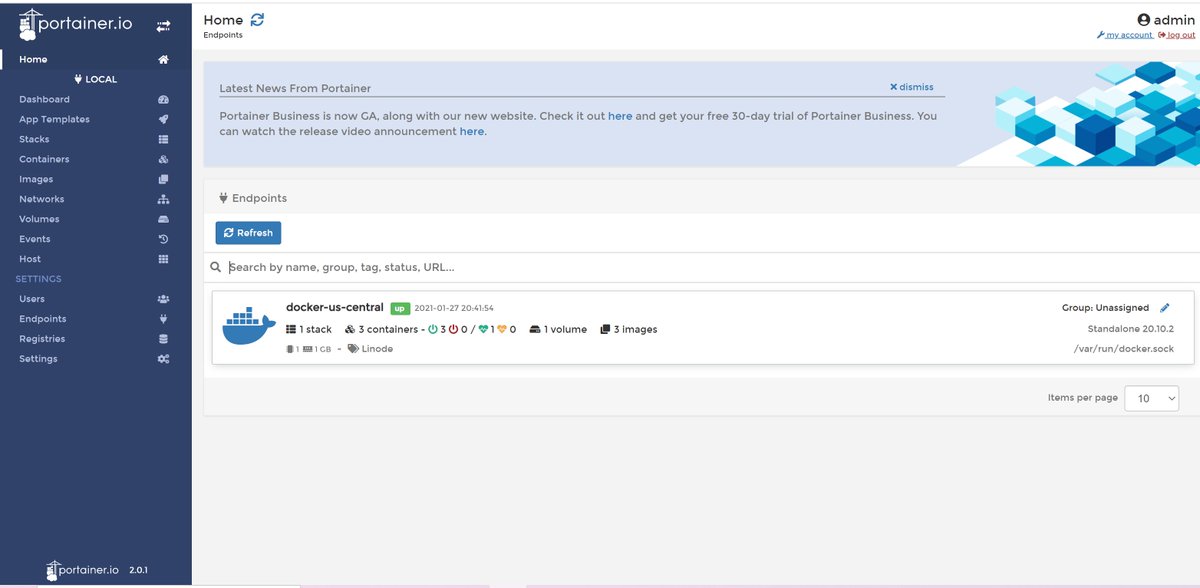Follow the first 'here' link in news
Screen dimensions: 1200x588
[x=620, y=116]
